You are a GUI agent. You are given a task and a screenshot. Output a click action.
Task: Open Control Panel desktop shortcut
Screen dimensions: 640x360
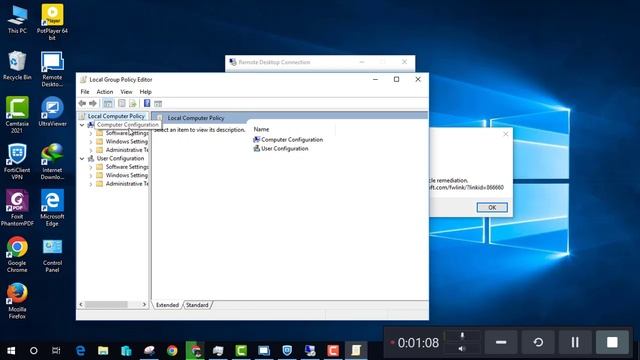click(52, 255)
